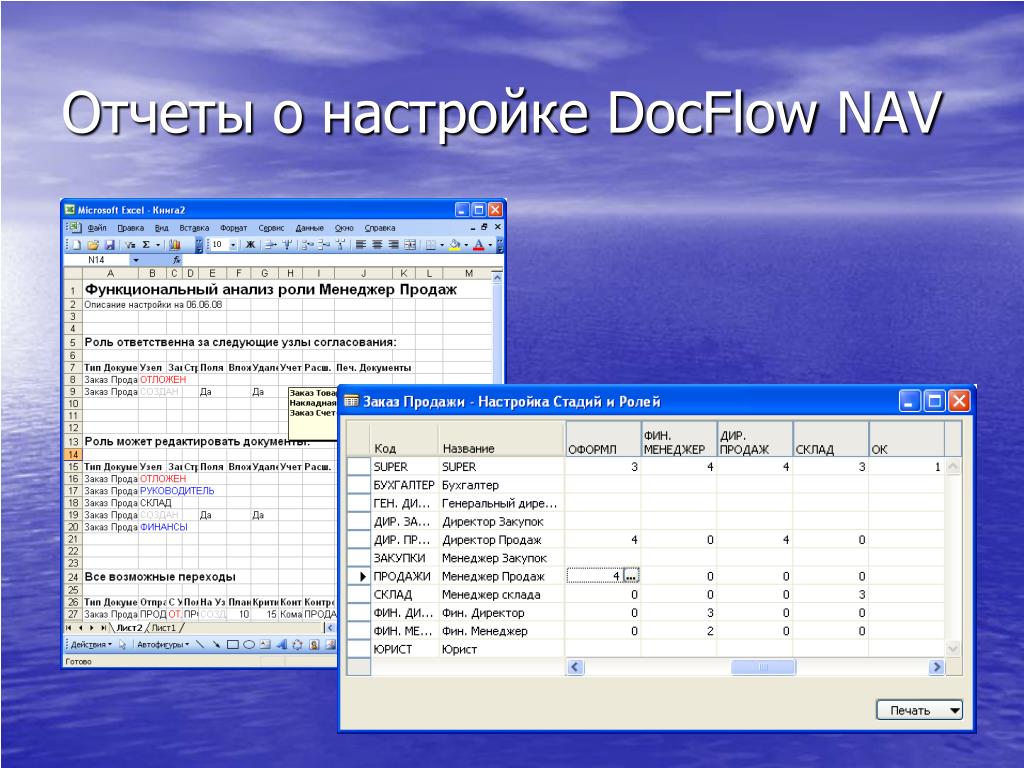
Task: Click the AutoSum sigma icon
Action: 146,245
